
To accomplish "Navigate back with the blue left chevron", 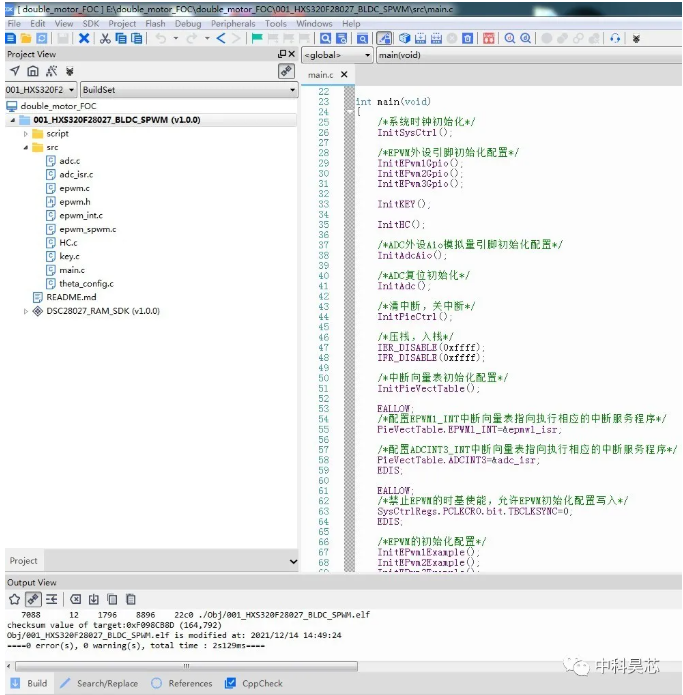I will (221, 39).
